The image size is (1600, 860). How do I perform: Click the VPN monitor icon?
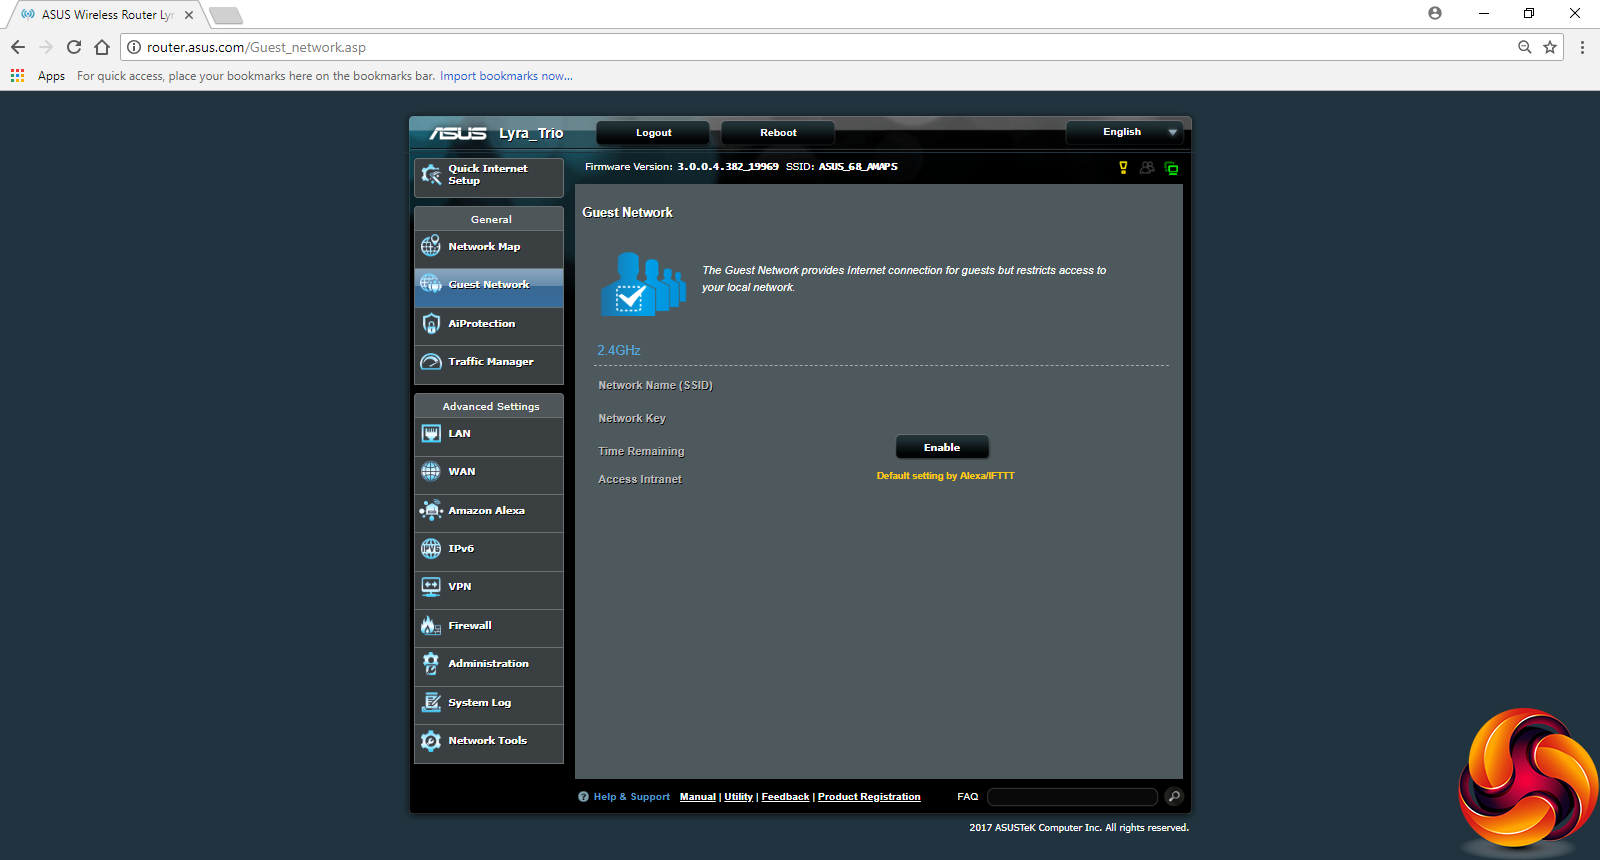click(431, 587)
